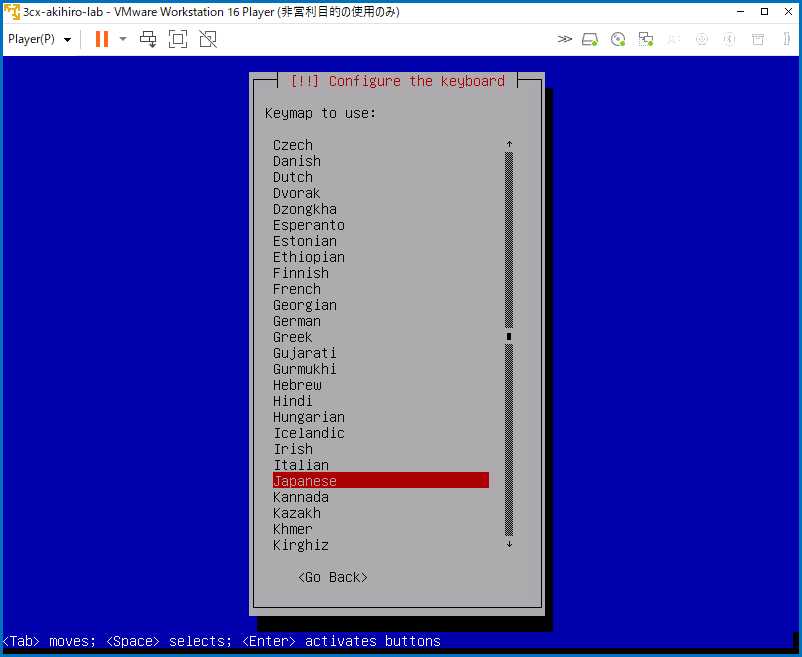Select Dvorak keymap
This screenshot has height=657, width=802.
coord(381,193)
